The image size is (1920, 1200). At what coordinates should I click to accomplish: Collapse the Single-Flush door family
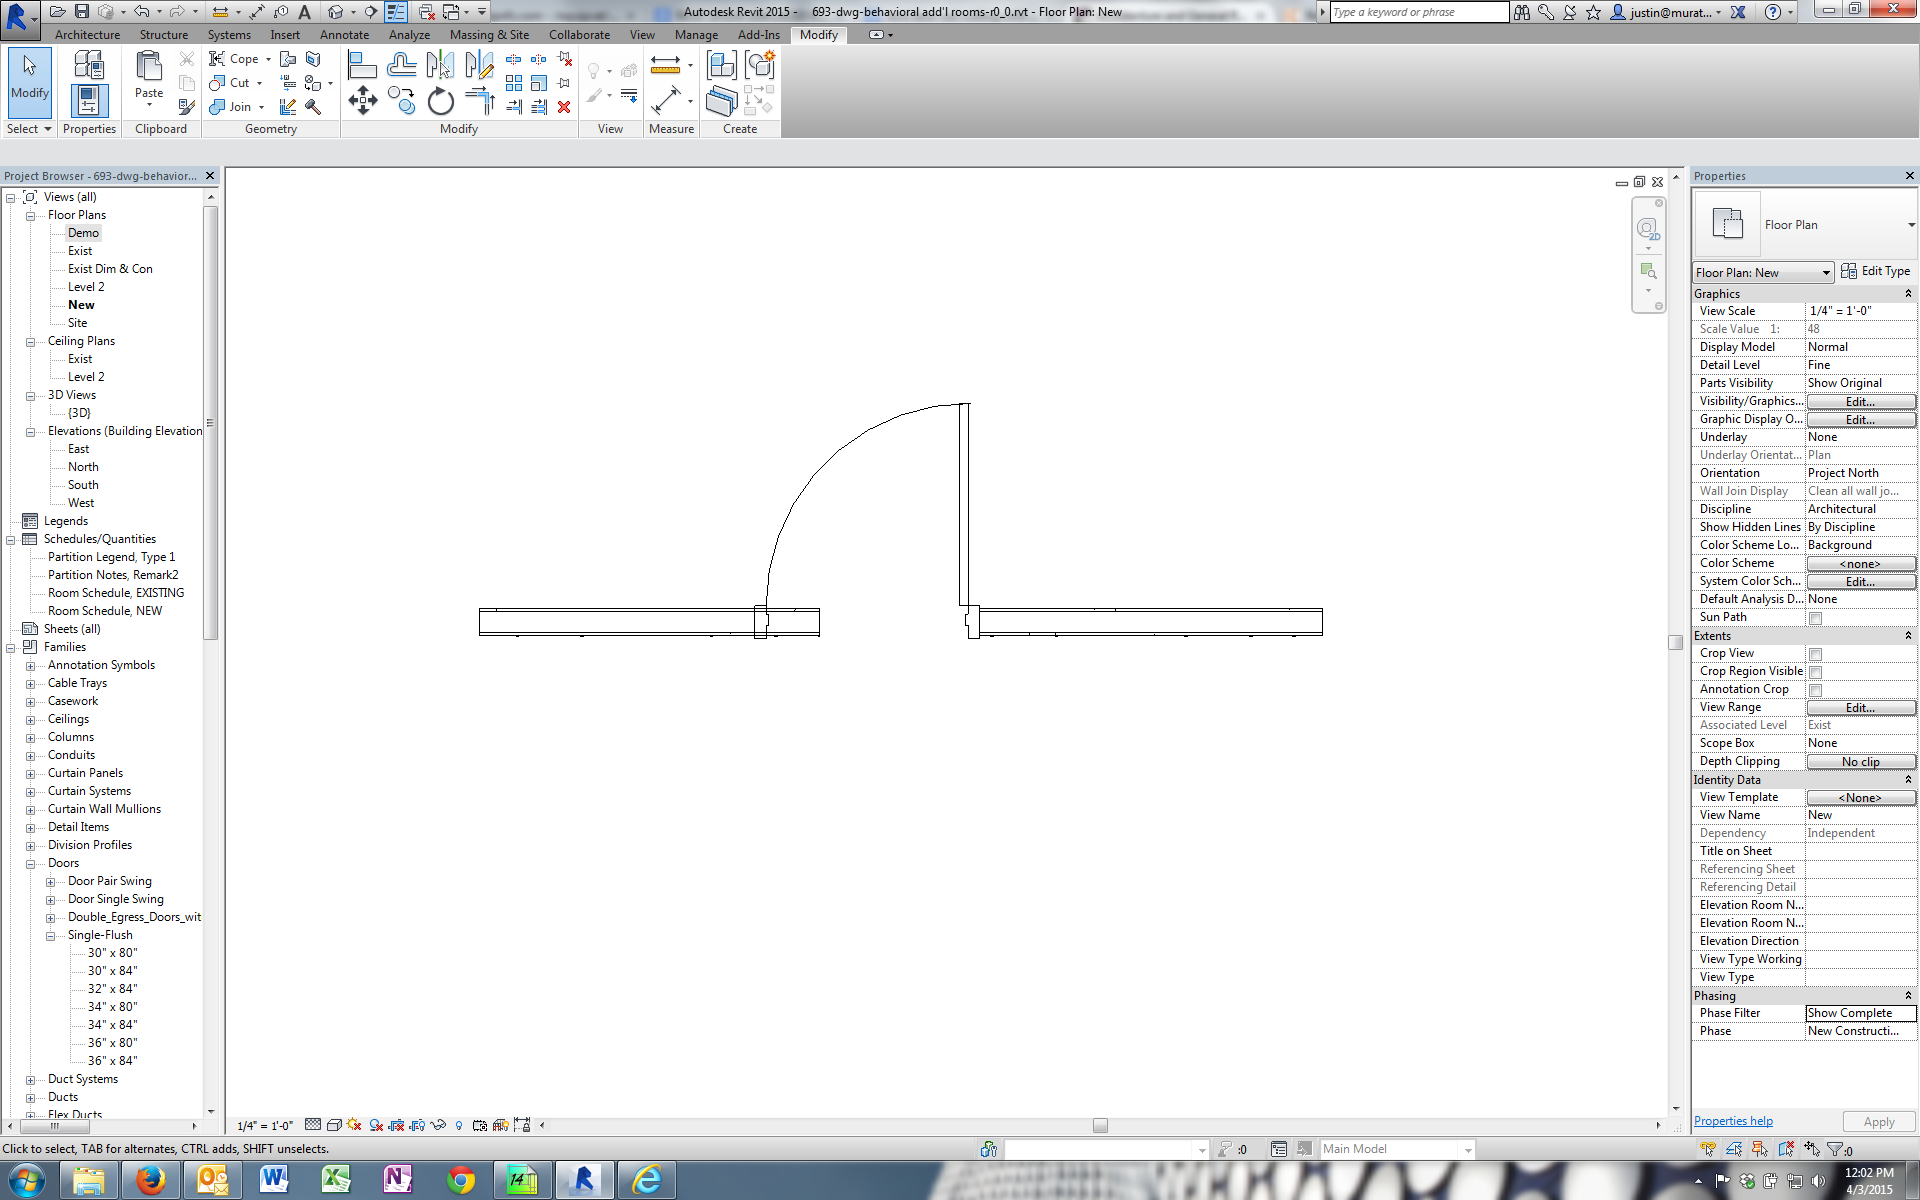(50, 936)
